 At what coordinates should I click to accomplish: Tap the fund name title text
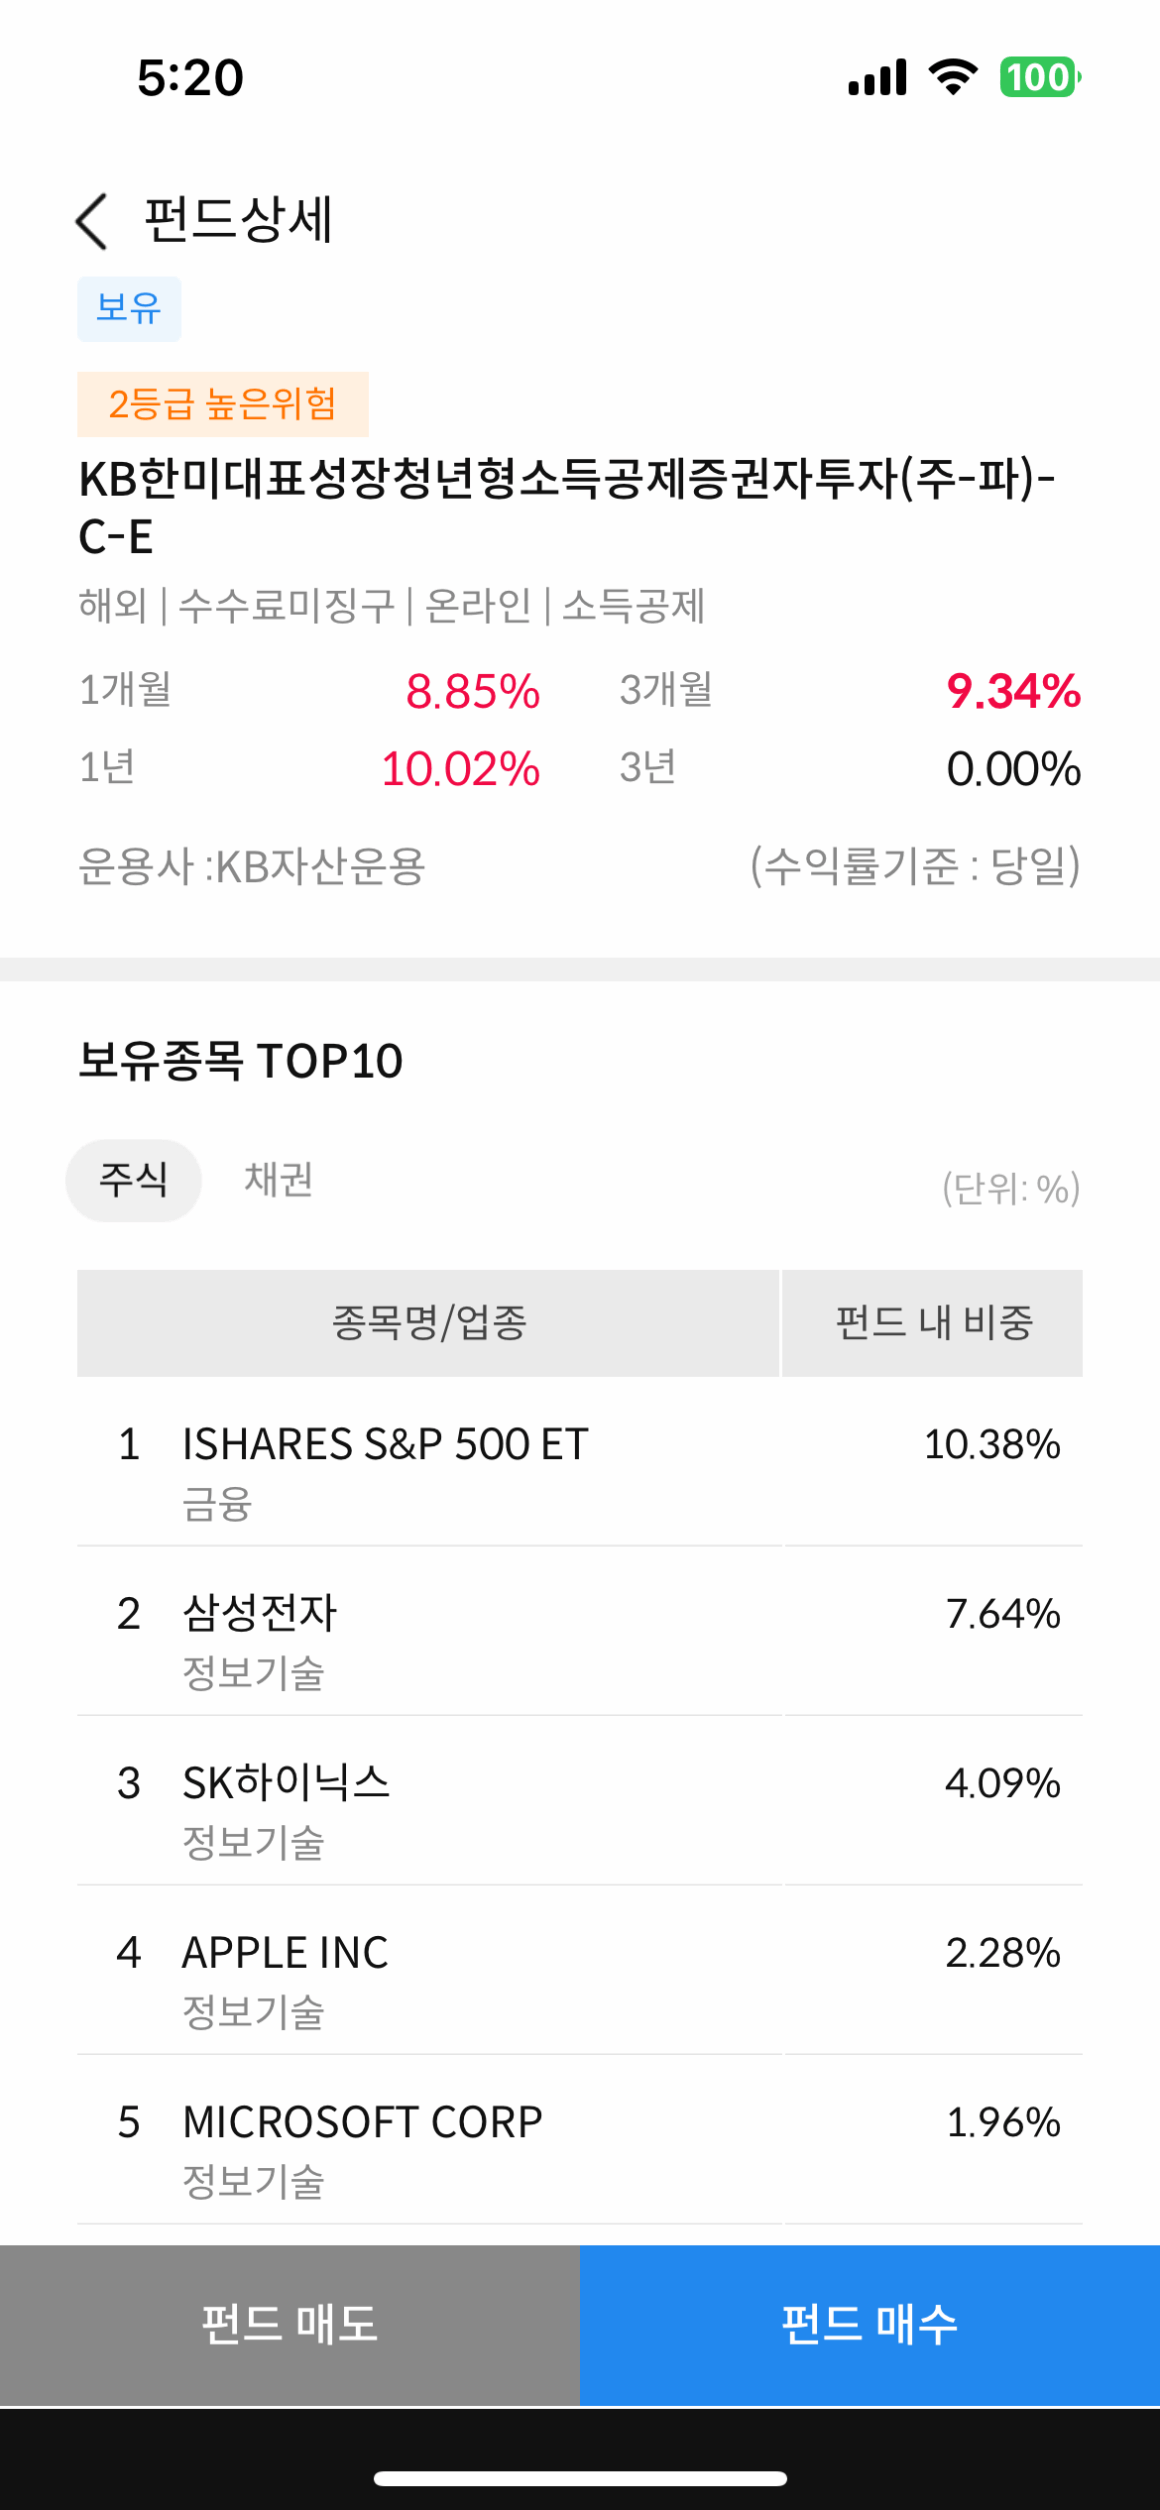click(567, 507)
